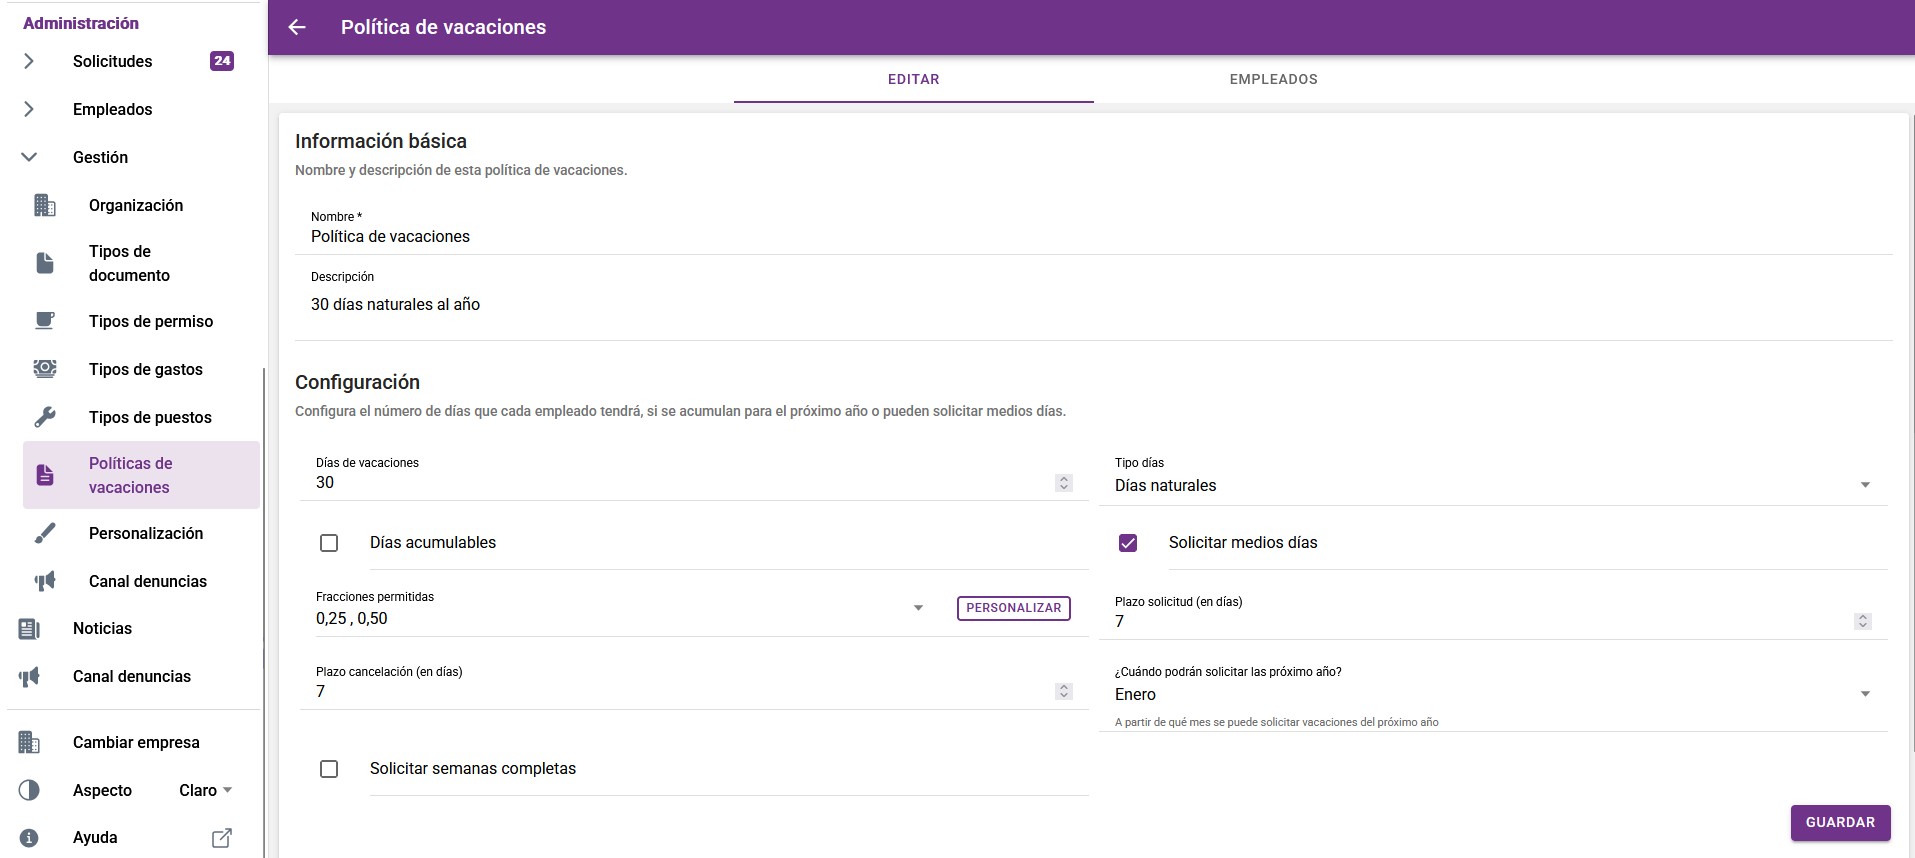Click the Personalizar button
This screenshot has height=858, width=1915.
click(1013, 608)
